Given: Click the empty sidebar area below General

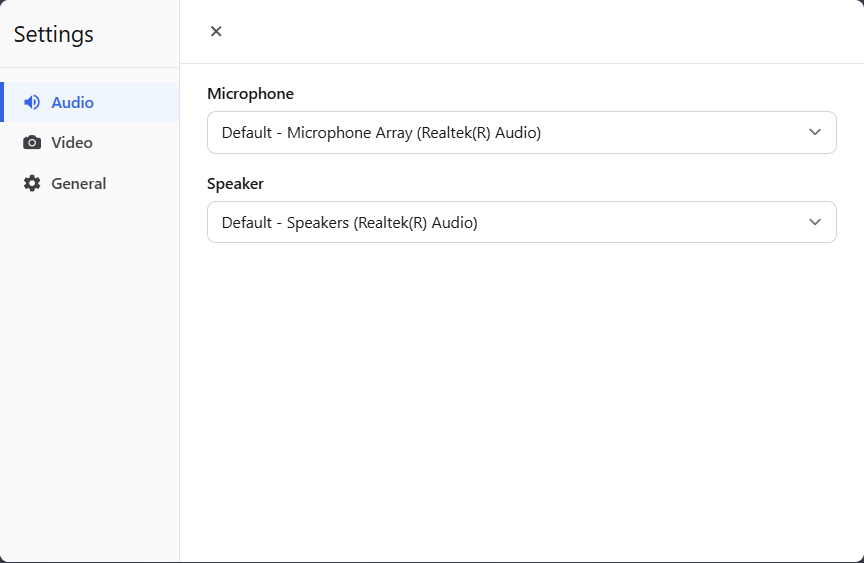Looking at the screenshot, I should [90, 380].
